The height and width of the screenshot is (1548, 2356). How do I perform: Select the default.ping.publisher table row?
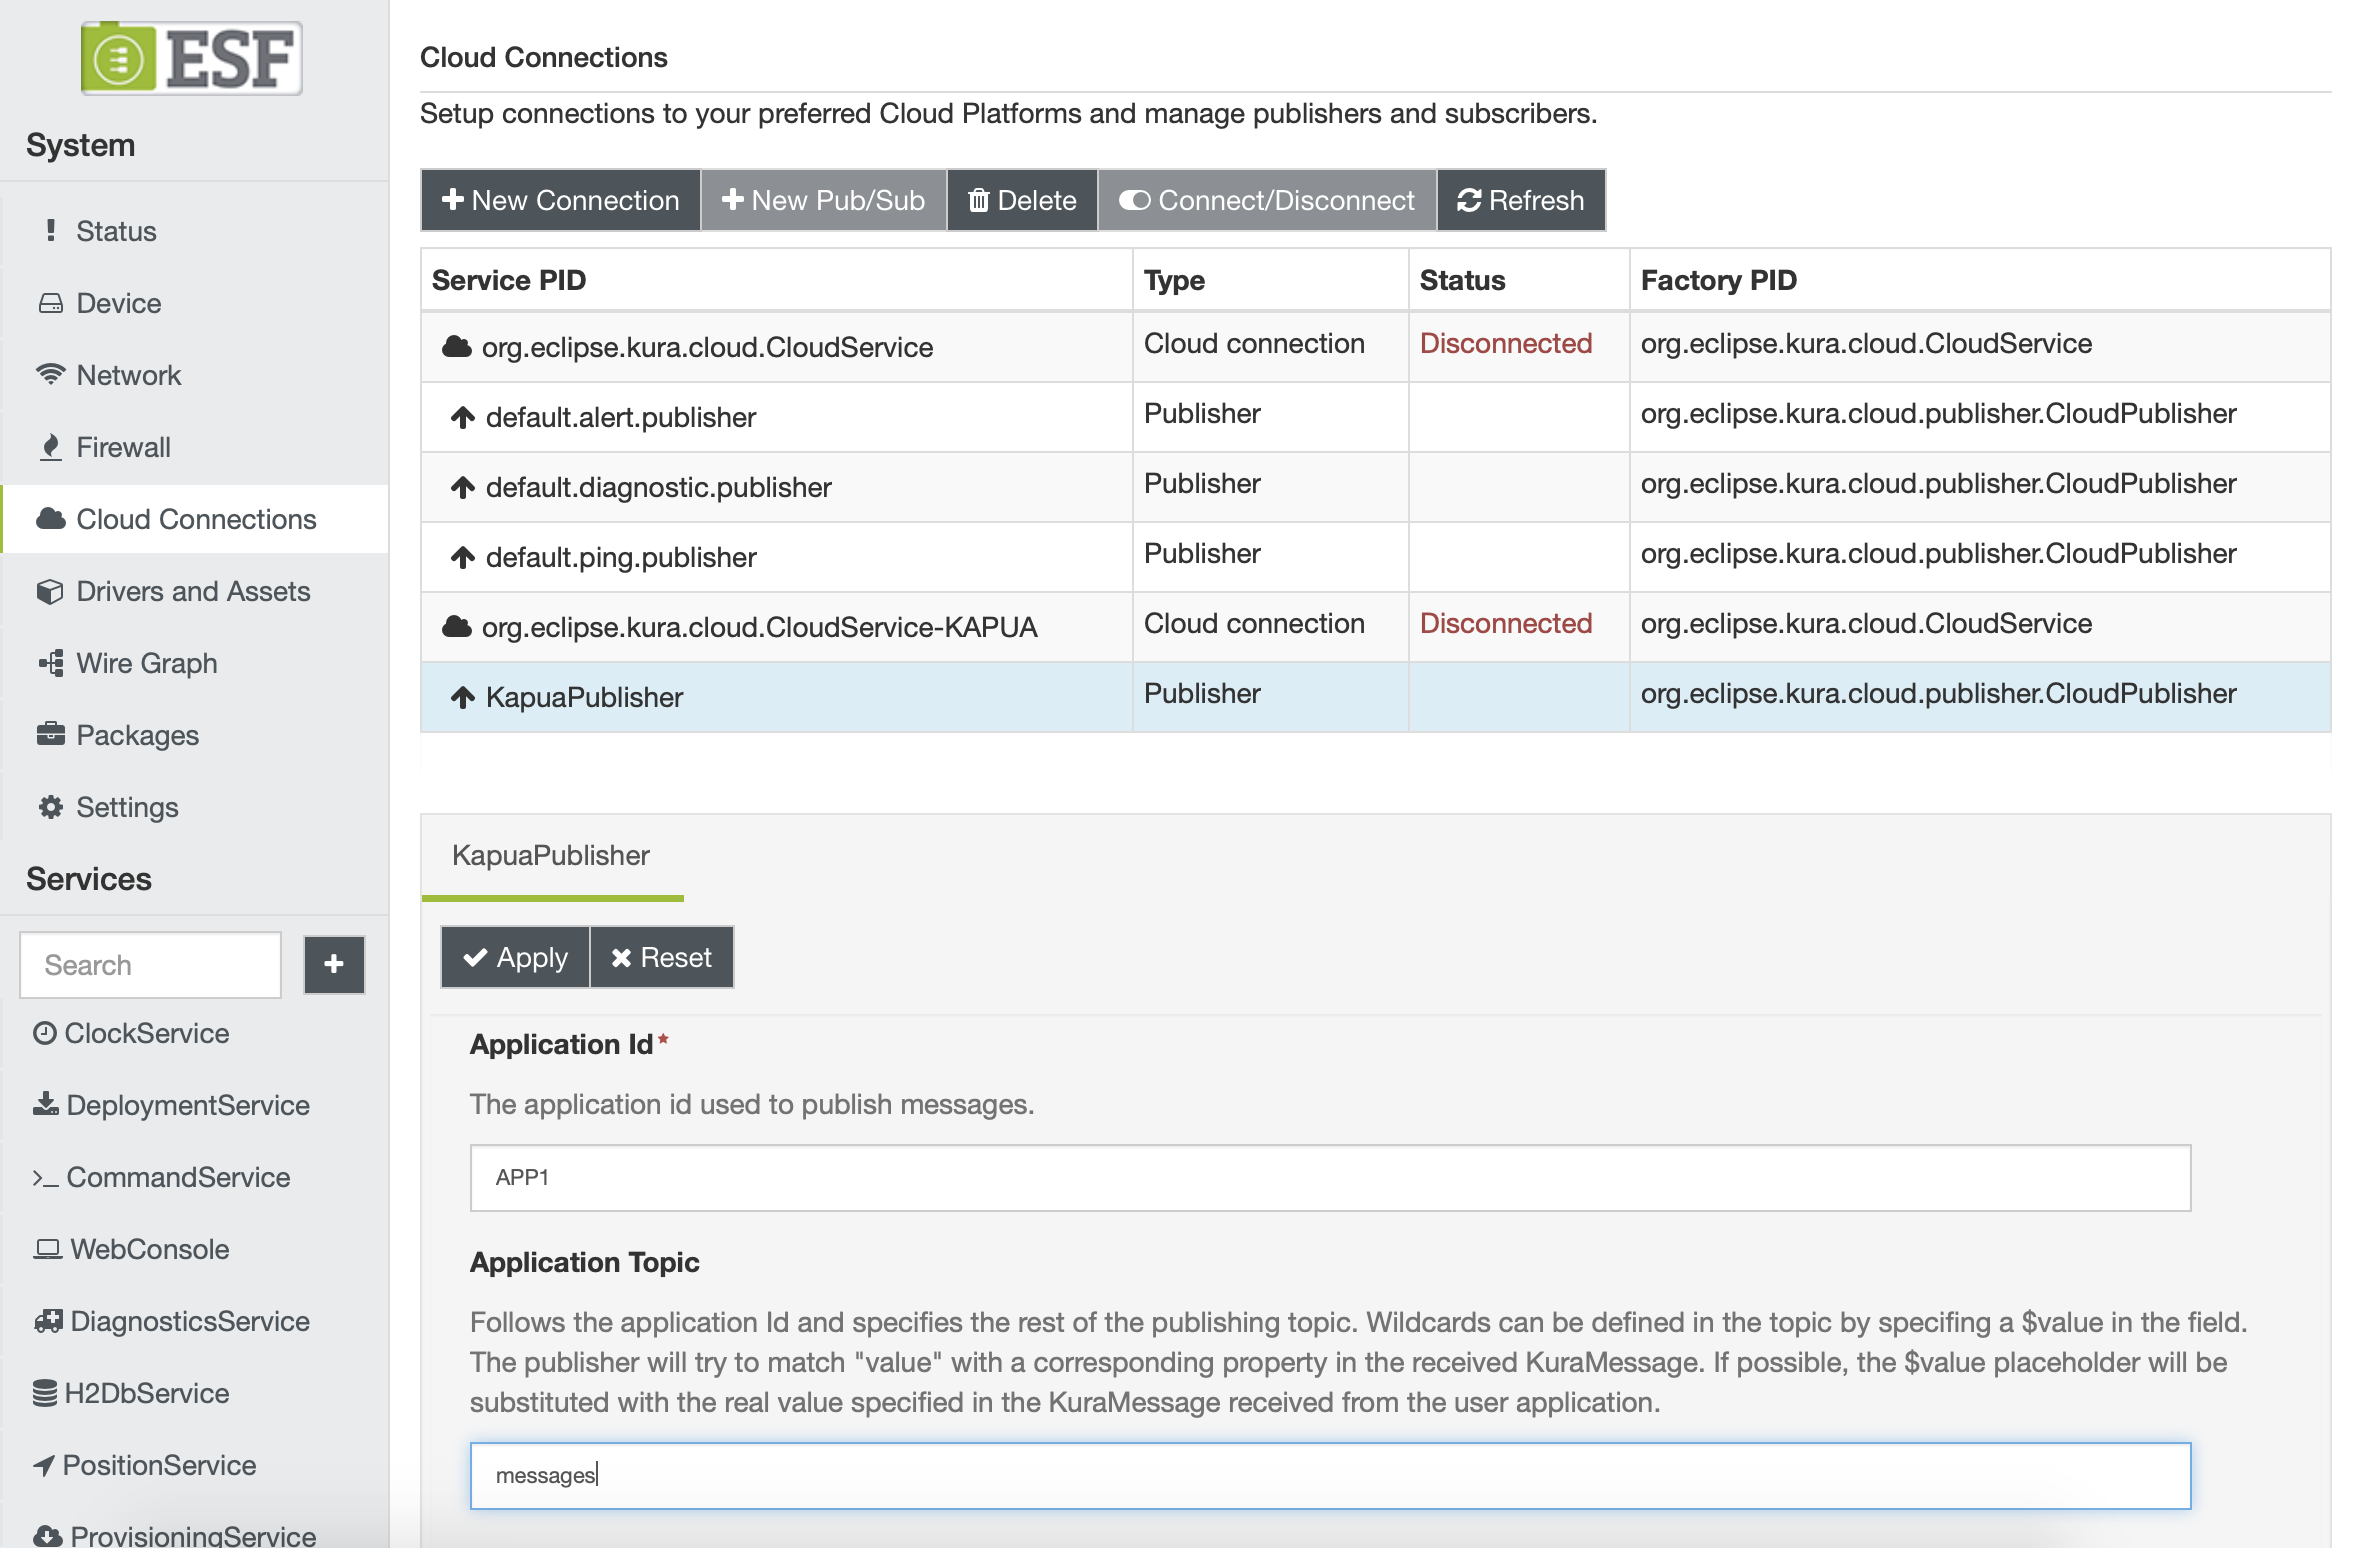[x=776, y=557]
